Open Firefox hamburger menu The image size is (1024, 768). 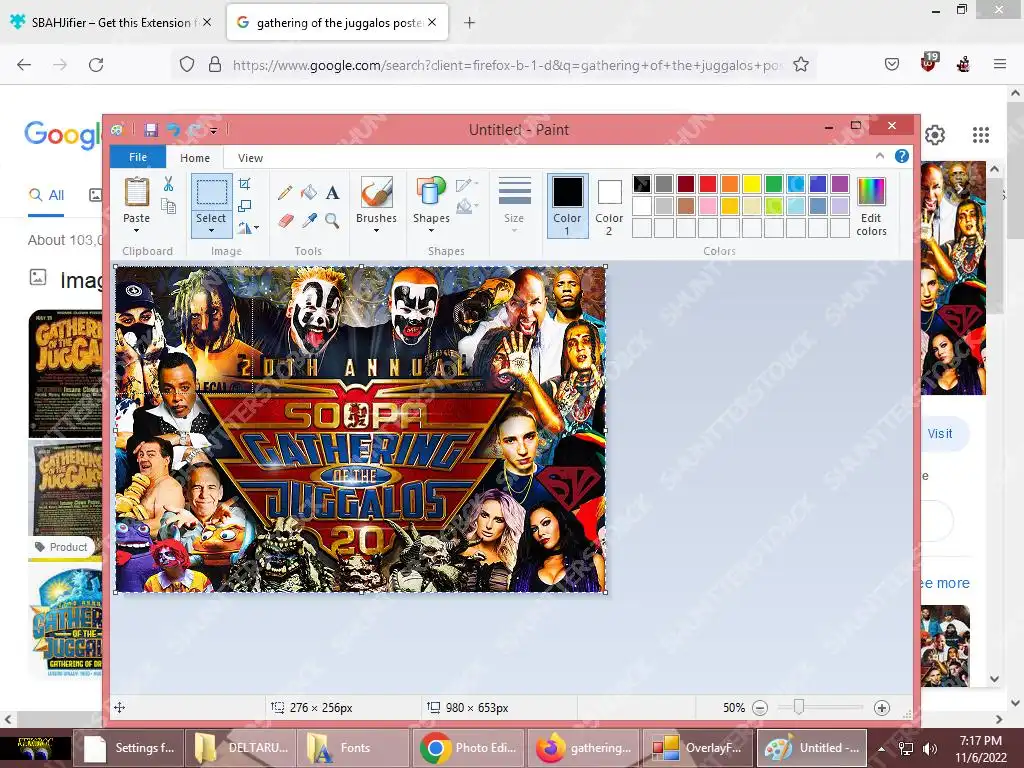click(x=999, y=64)
